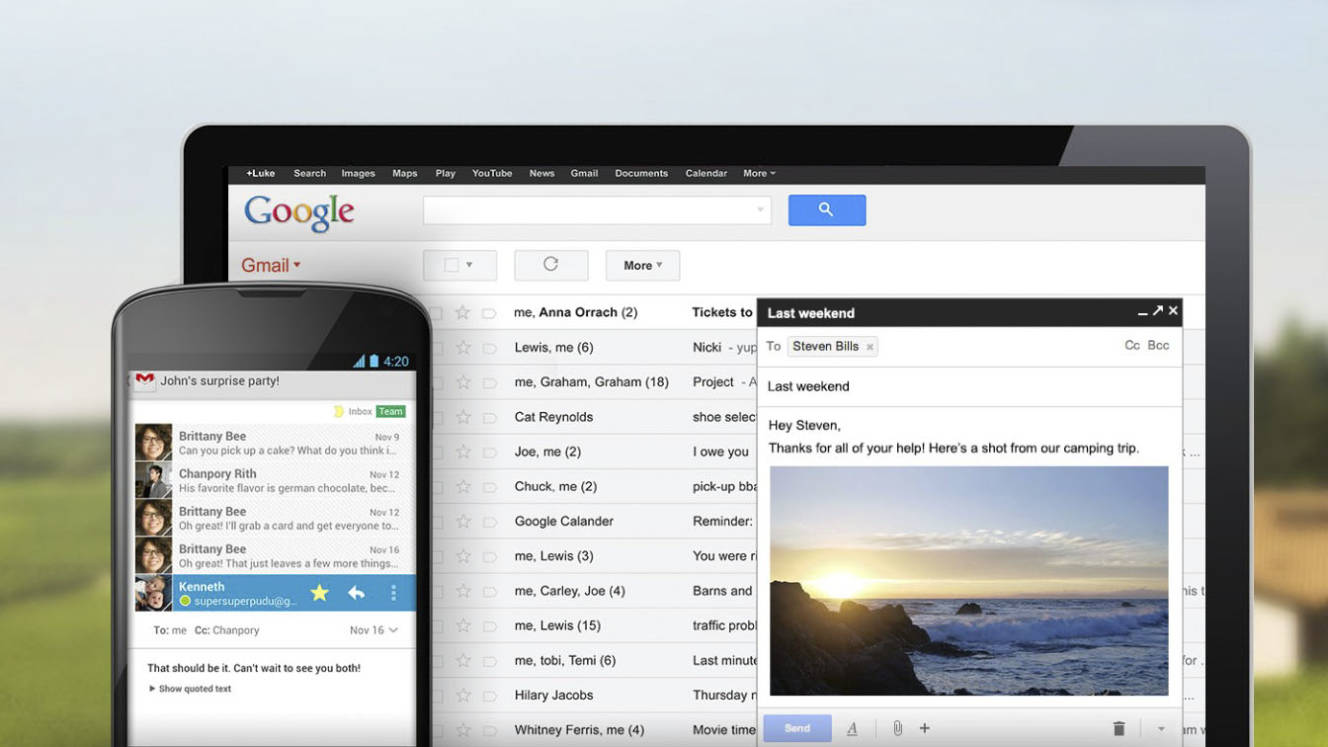The width and height of the screenshot is (1328, 747).
Task: Open Documents in the top bar
Action: tap(641, 173)
